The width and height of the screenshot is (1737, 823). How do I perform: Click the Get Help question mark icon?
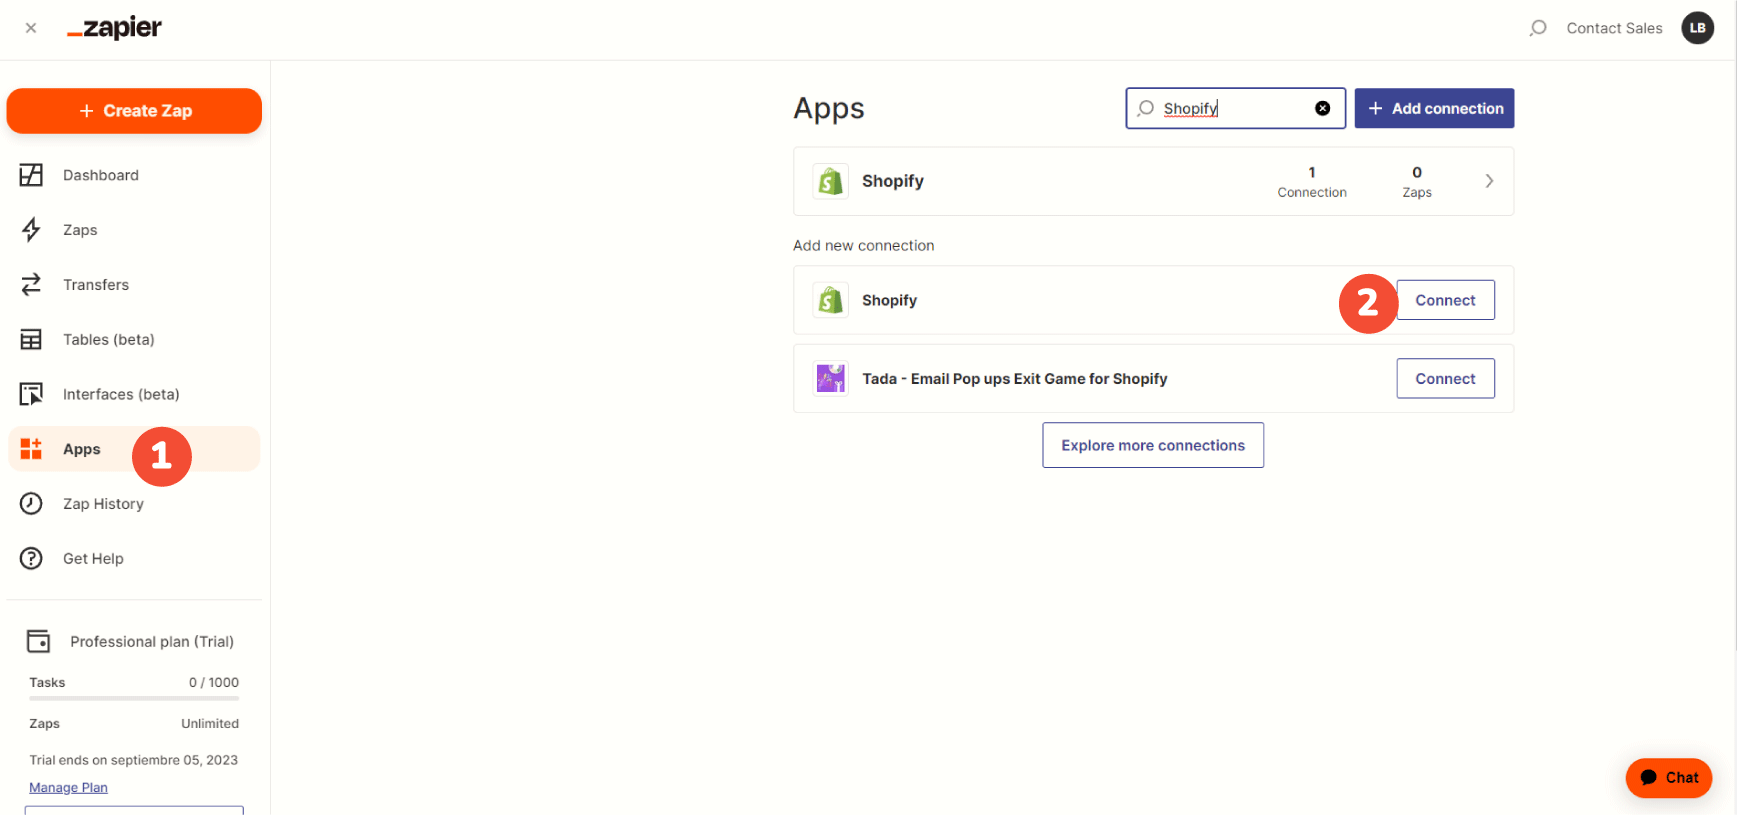[x=31, y=559]
